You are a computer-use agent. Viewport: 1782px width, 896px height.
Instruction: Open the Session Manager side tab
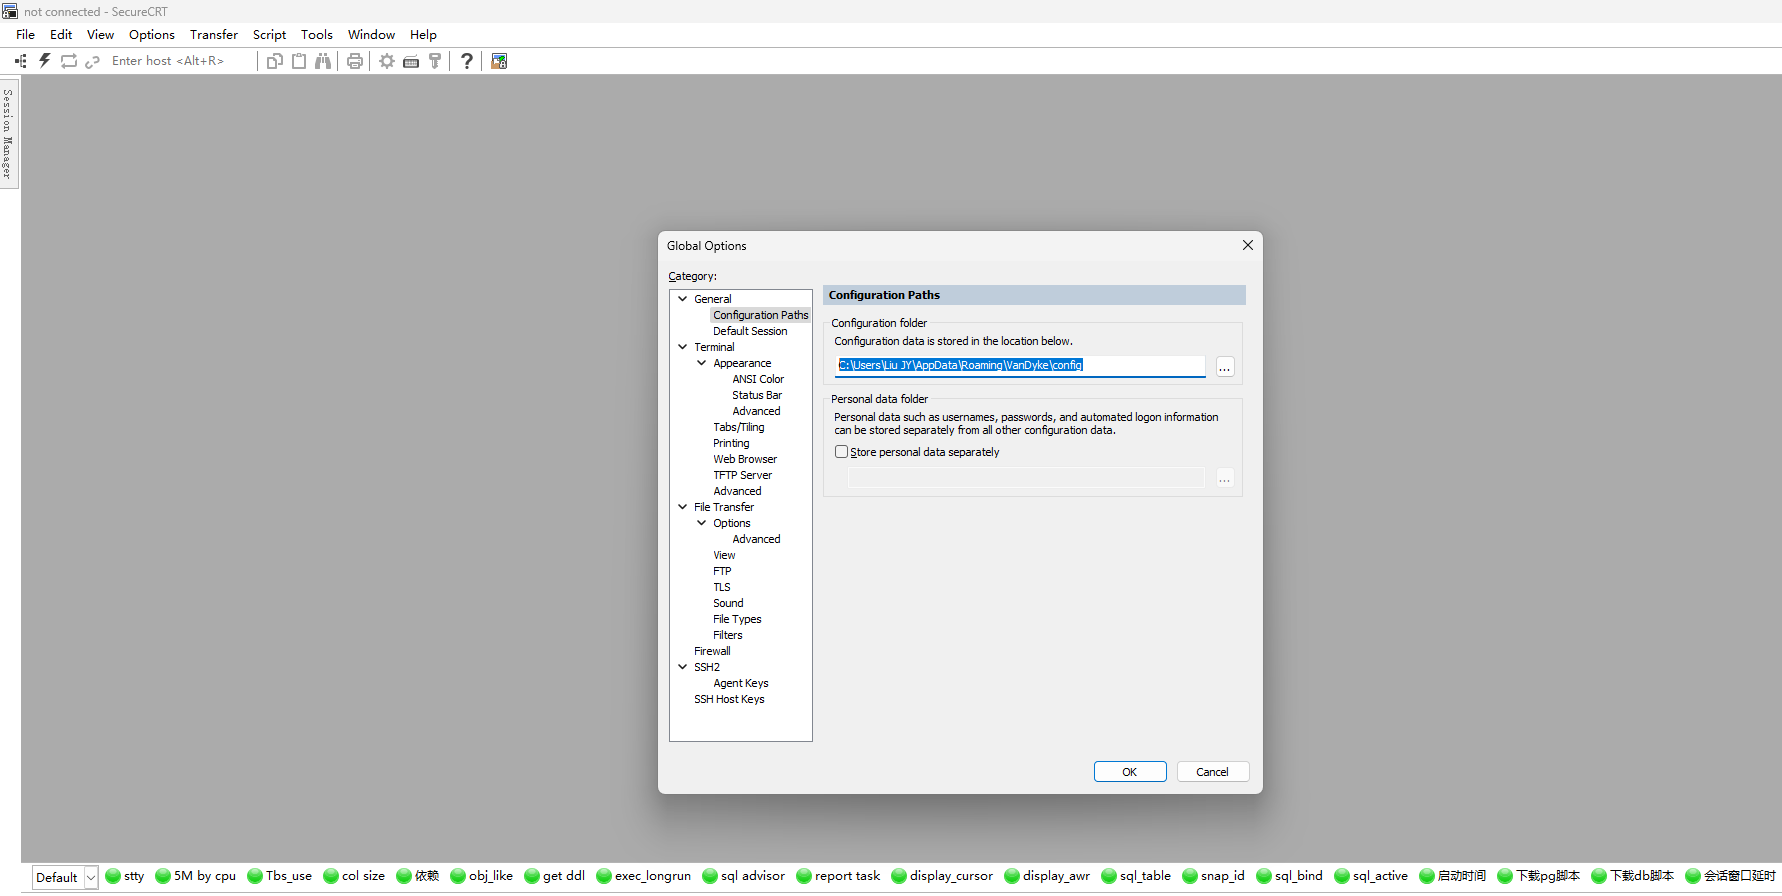pyautogui.click(x=9, y=133)
